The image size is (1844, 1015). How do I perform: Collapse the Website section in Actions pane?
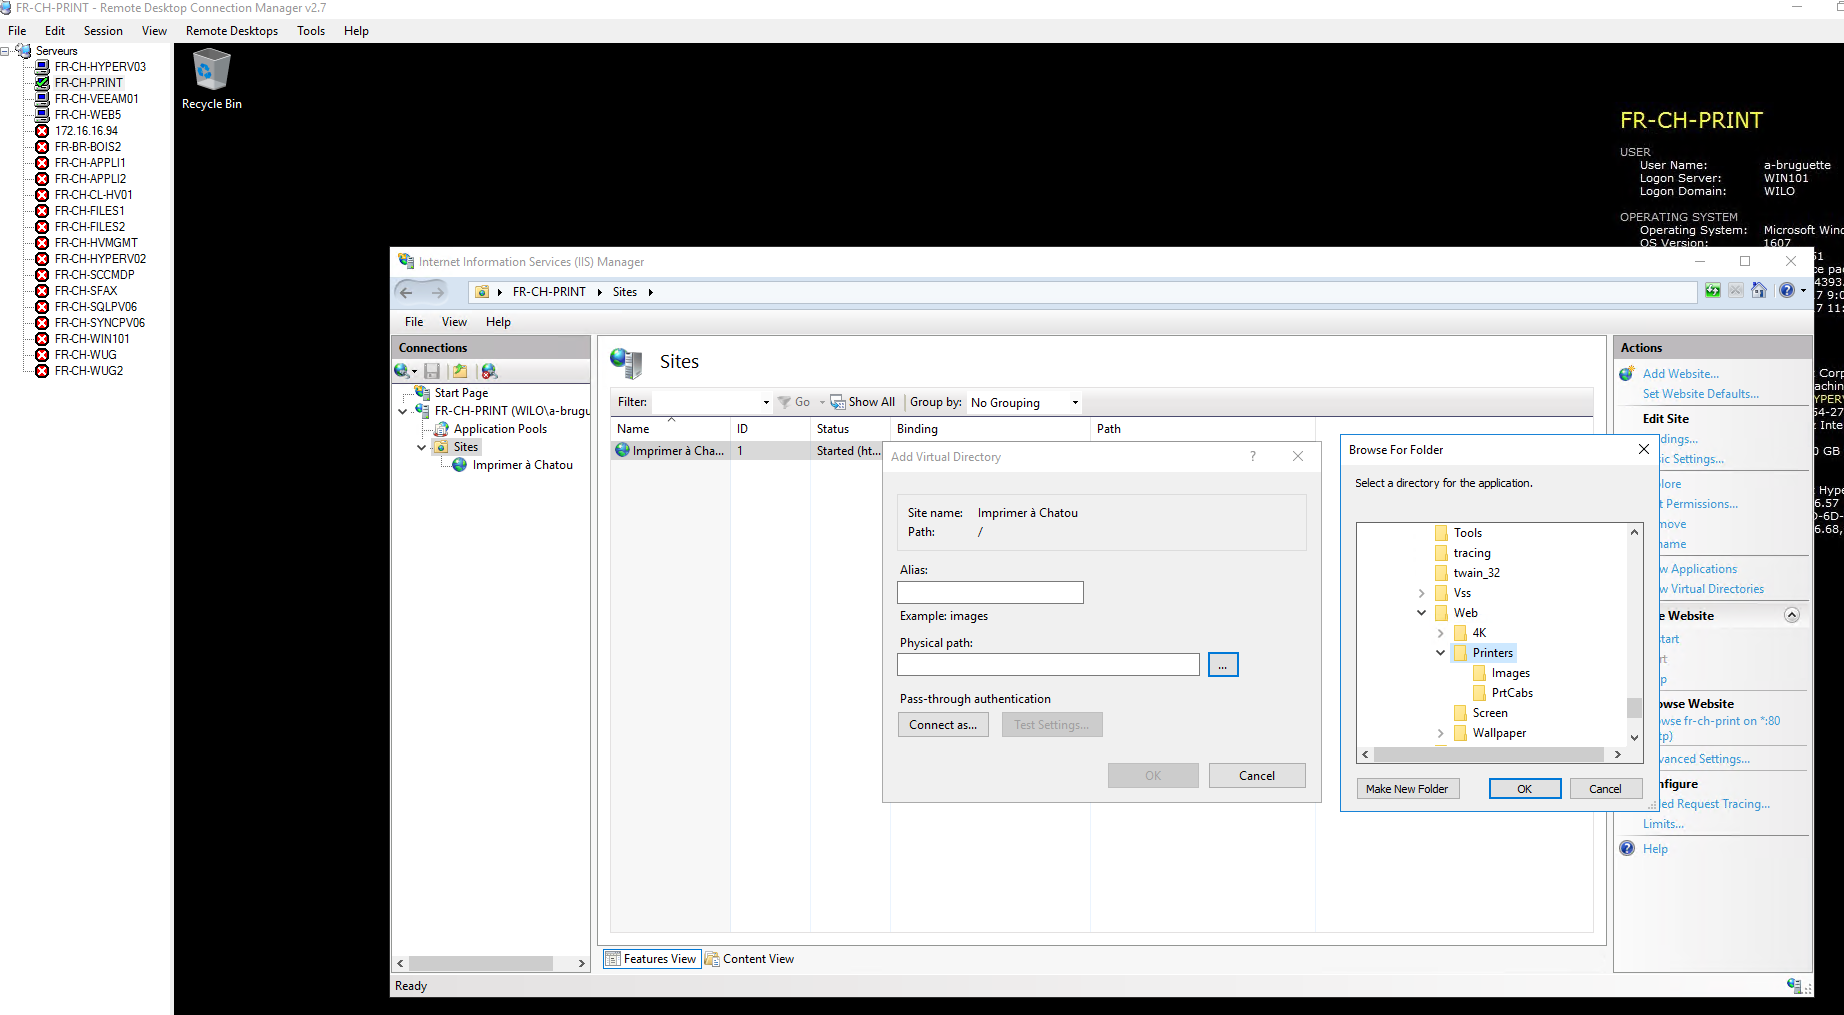(1792, 615)
